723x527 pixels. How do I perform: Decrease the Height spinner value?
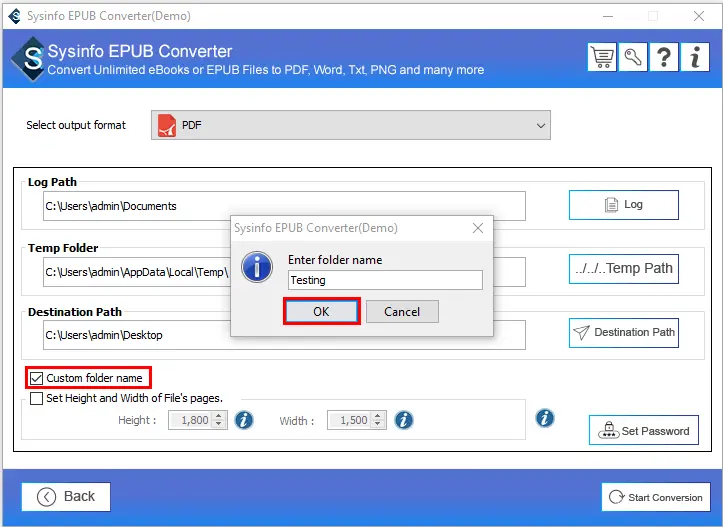(219, 424)
